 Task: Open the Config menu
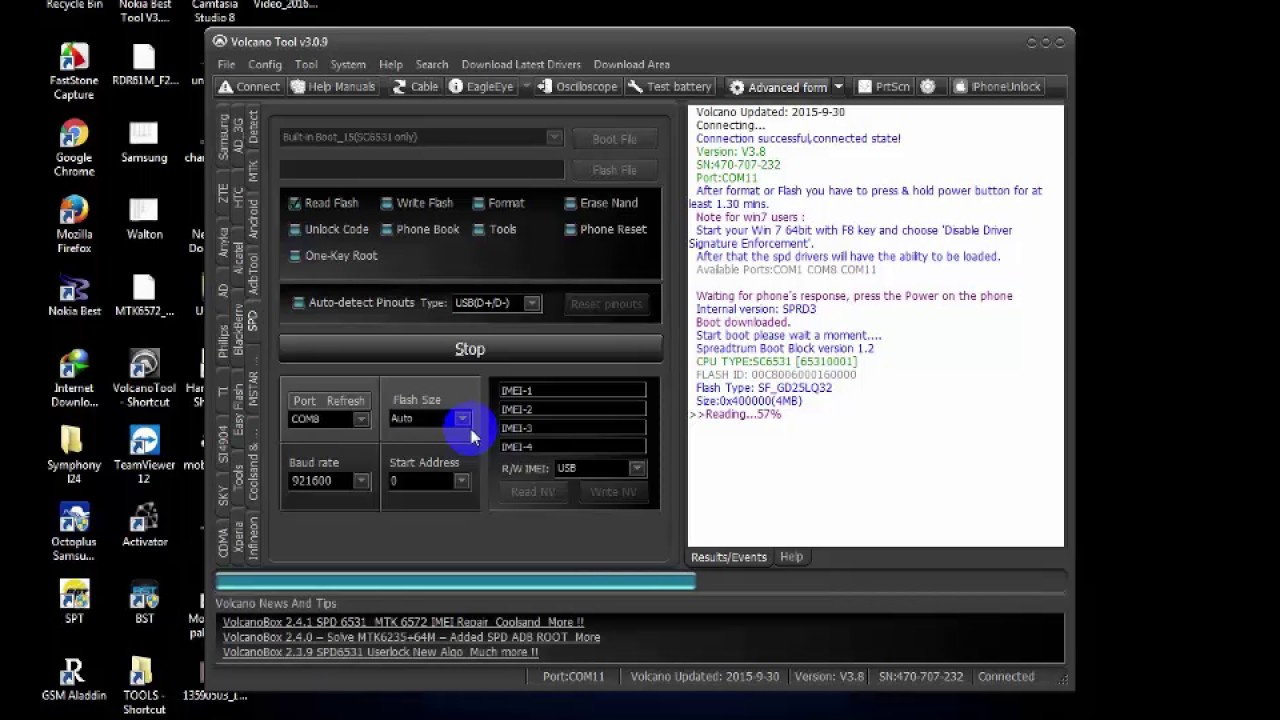pyautogui.click(x=264, y=65)
